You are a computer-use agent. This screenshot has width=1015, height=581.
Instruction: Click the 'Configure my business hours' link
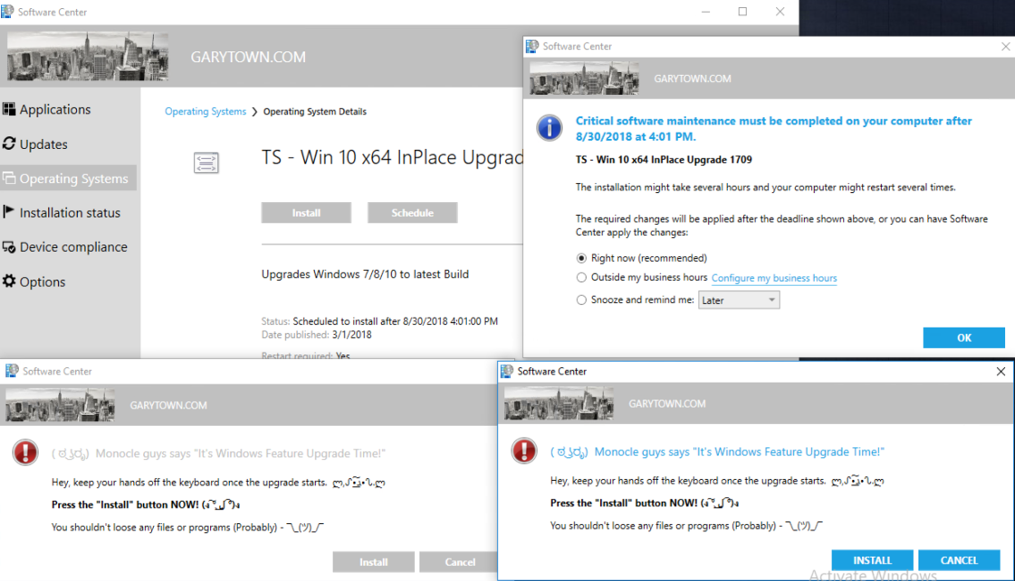click(774, 278)
